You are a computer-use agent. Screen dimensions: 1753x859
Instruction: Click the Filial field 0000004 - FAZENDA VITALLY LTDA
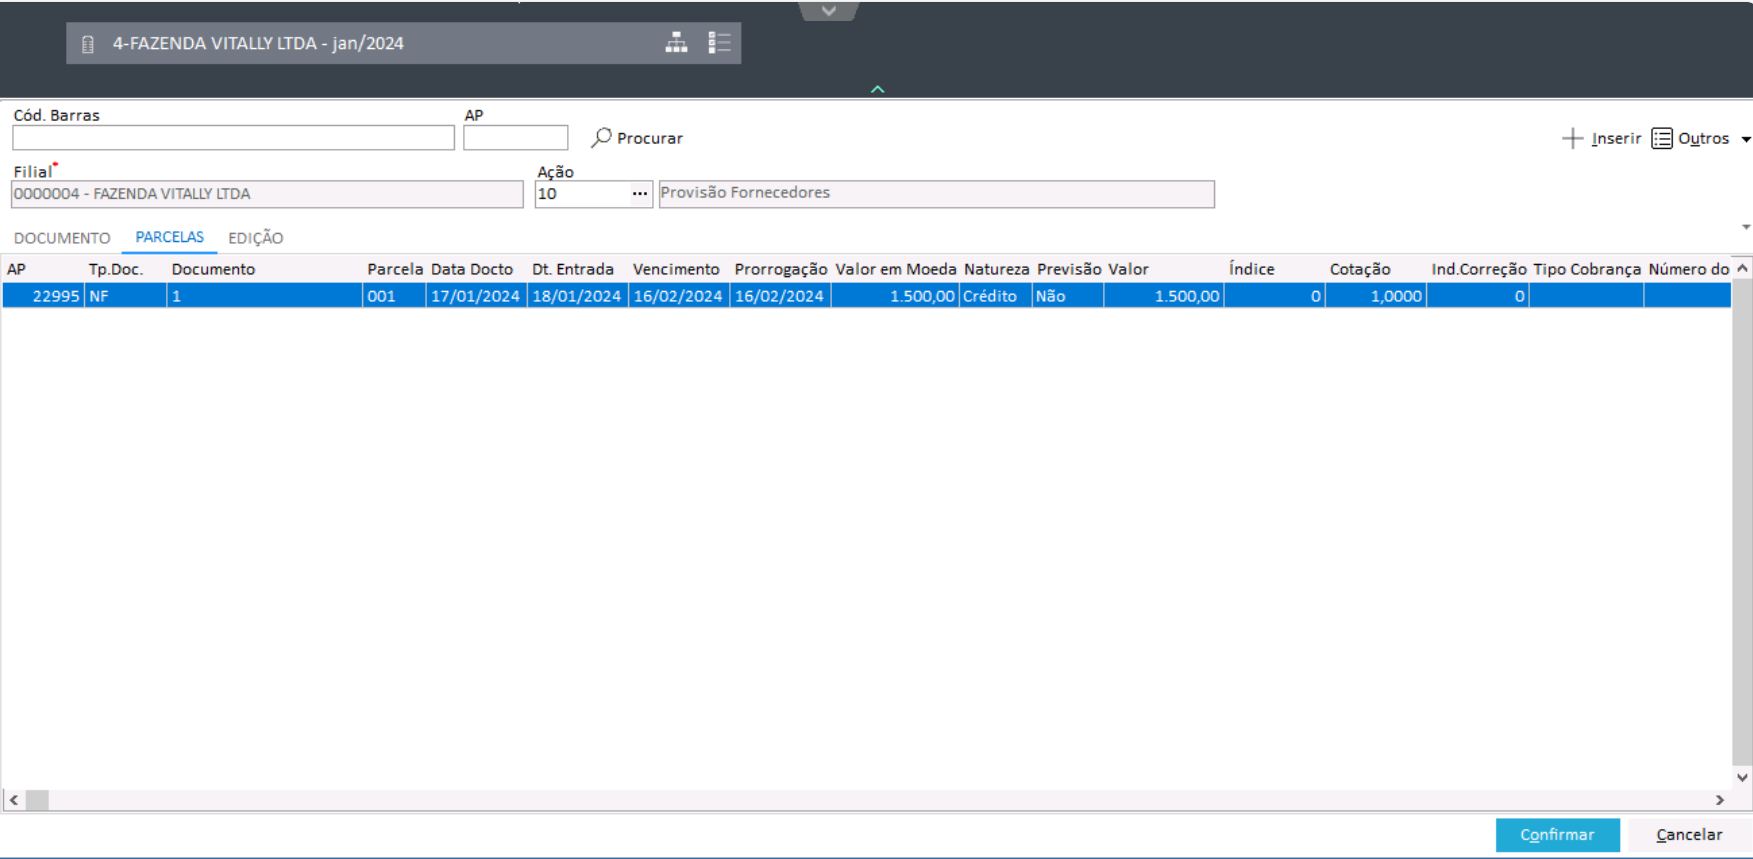(x=267, y=194)
